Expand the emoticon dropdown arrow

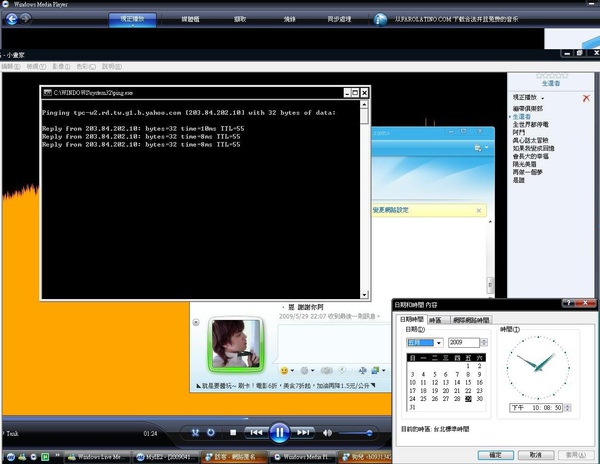pyautogui.click(x=292, y=370)
